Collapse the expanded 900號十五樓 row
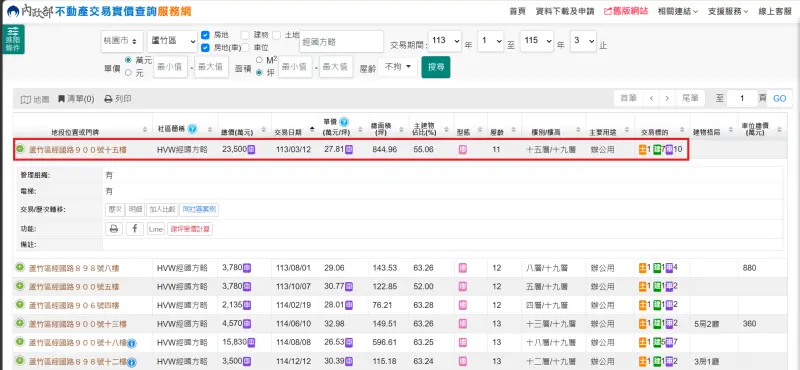Image resolution: width=800 pixels, height=370 pixels. tap(20, 149)
